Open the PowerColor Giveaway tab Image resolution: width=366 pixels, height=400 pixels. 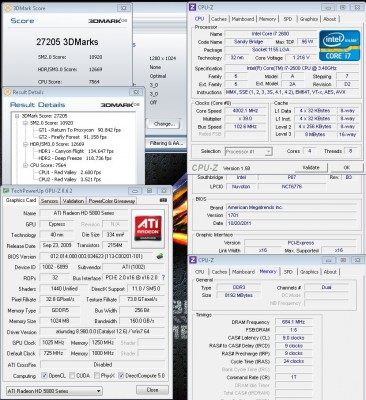tap(112, 201)
